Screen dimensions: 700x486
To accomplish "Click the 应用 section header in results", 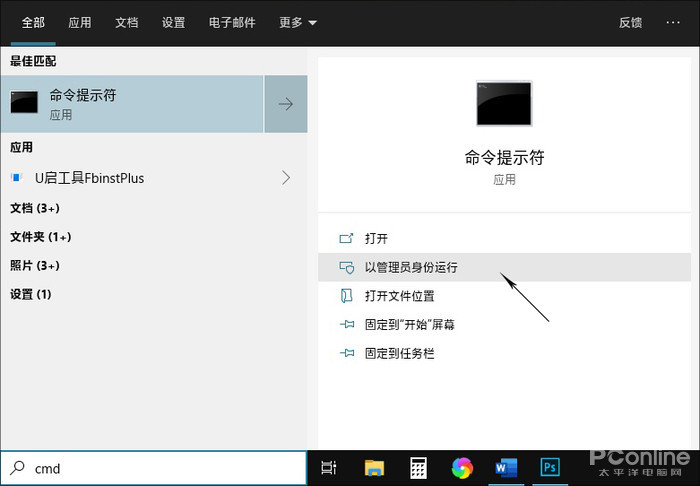I will (x=21, y=147).
